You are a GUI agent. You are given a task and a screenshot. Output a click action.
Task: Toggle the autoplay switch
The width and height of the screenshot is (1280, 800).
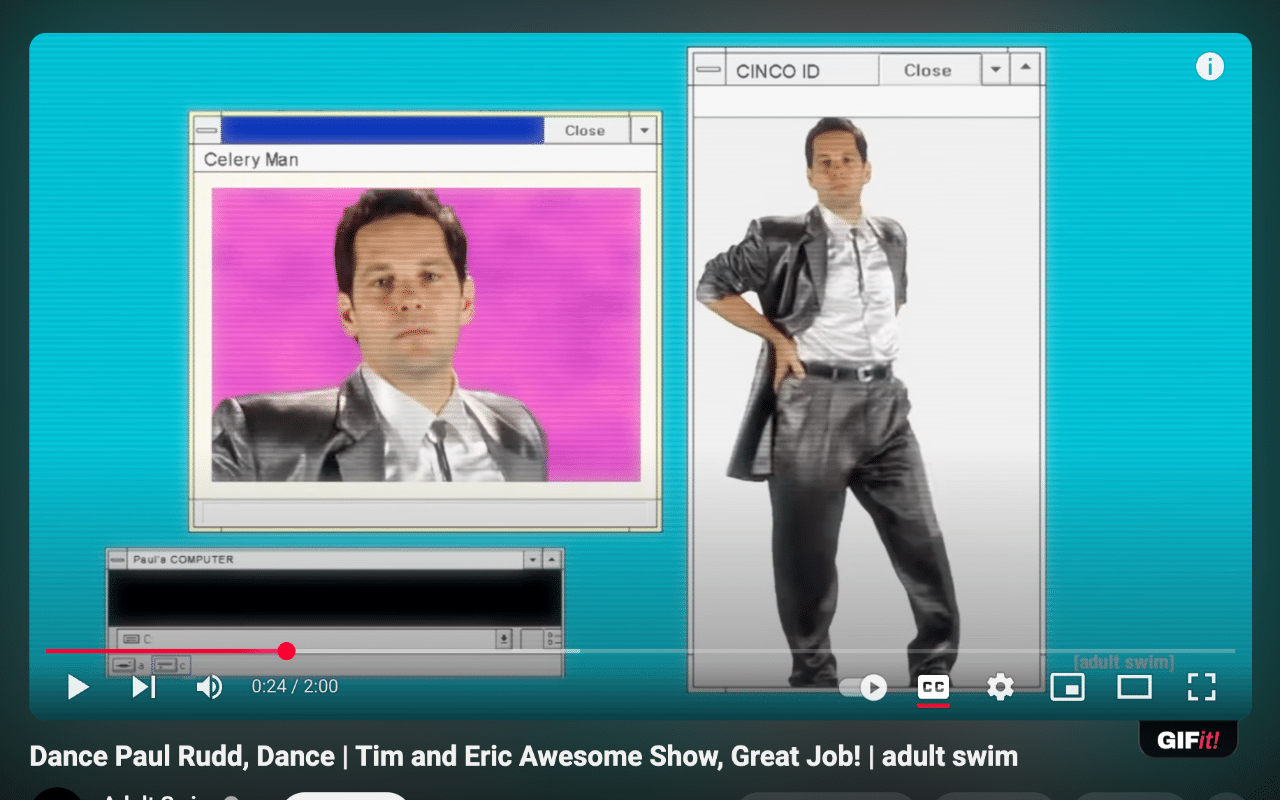(863, 687)
